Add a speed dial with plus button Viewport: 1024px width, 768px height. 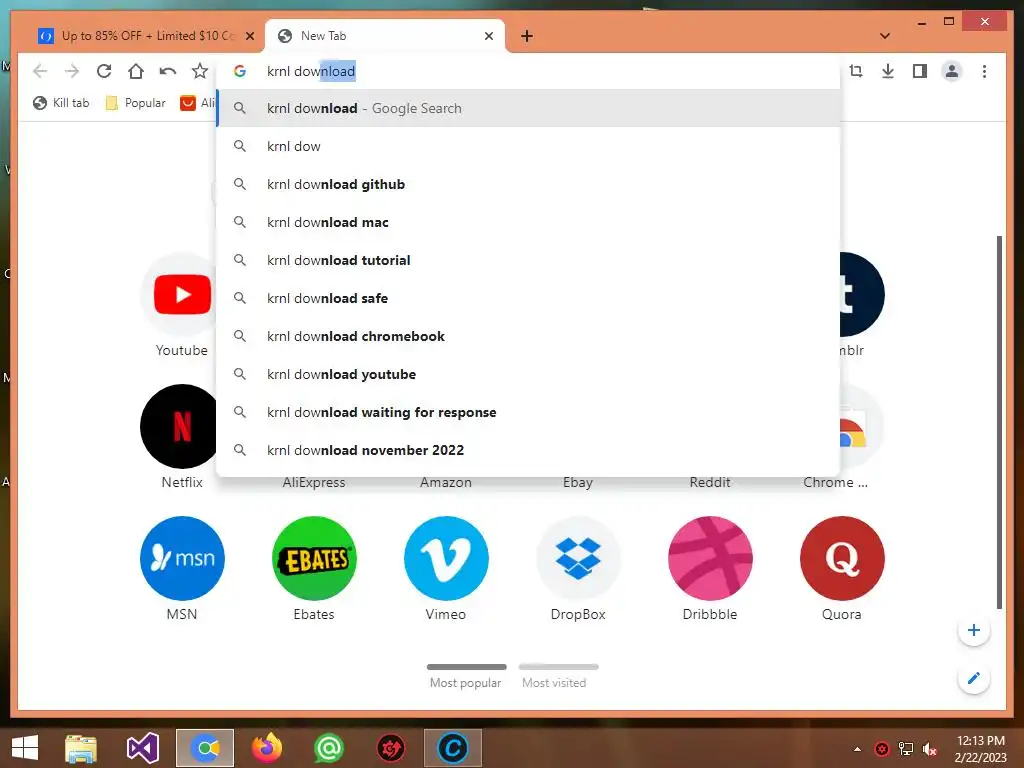tap(973, 630)
